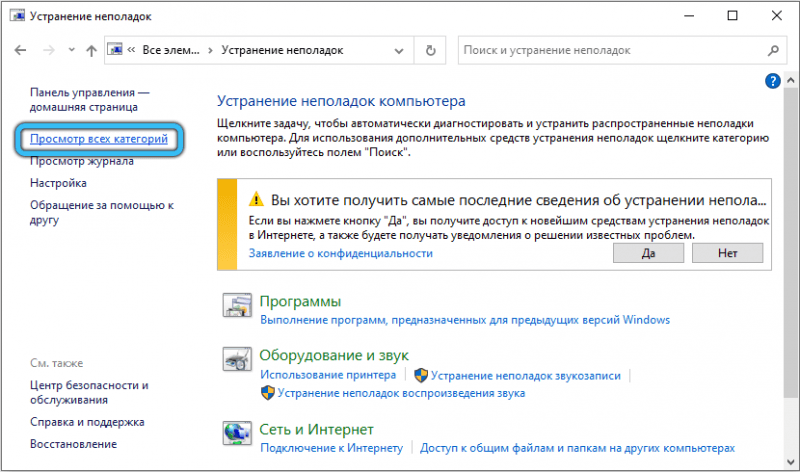Click the 'См. также' label
Screen dimensions: 800x472
click(x=56, y=363)
